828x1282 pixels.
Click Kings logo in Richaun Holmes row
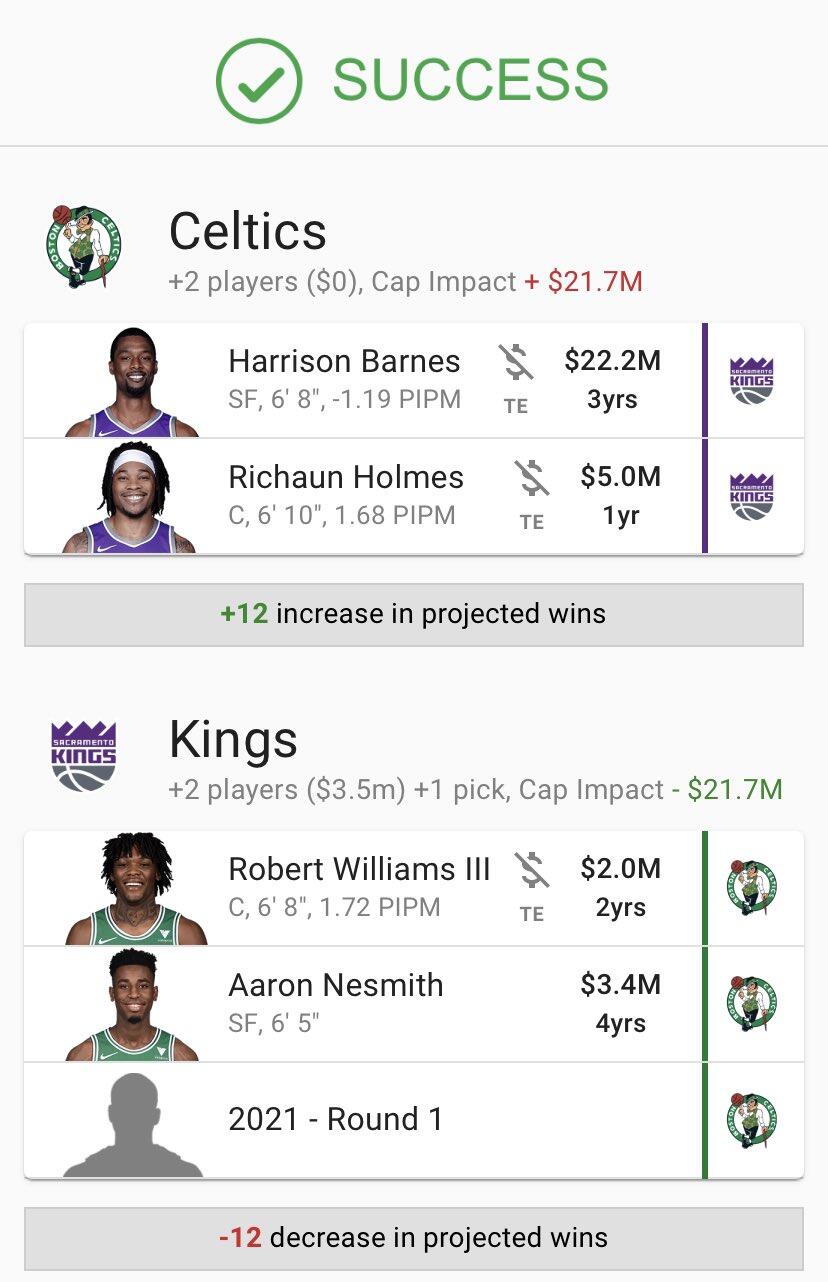[752, 497]
